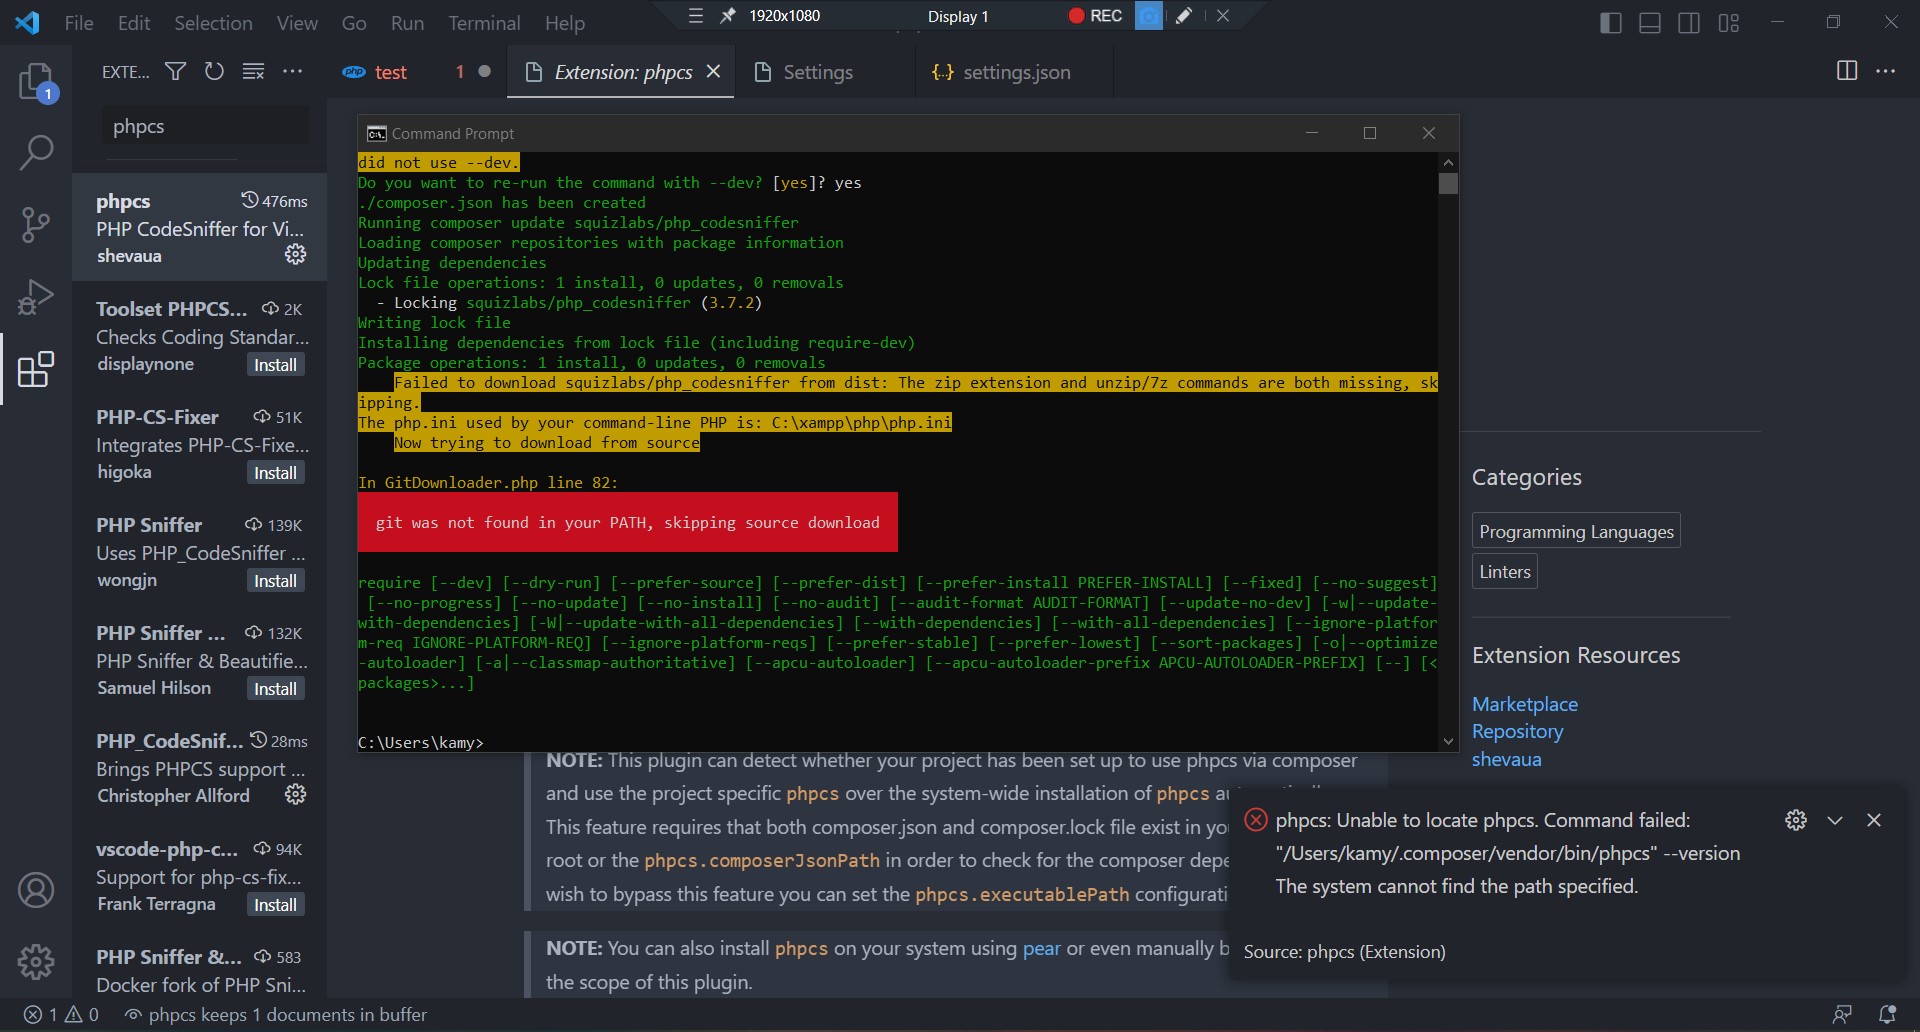Open notification settings gear for phpcs error

click(1796, 820)
